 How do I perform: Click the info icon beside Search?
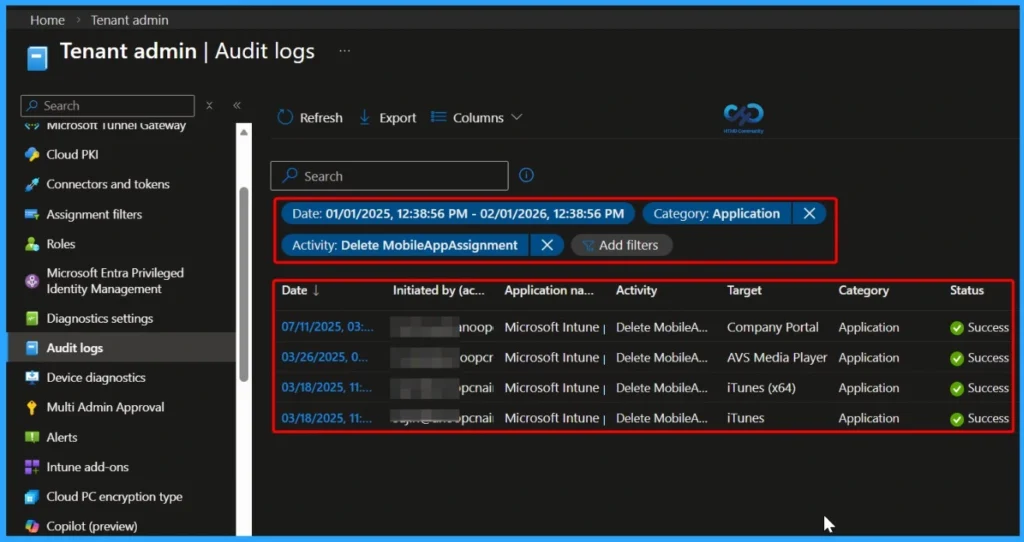[526, 175]
